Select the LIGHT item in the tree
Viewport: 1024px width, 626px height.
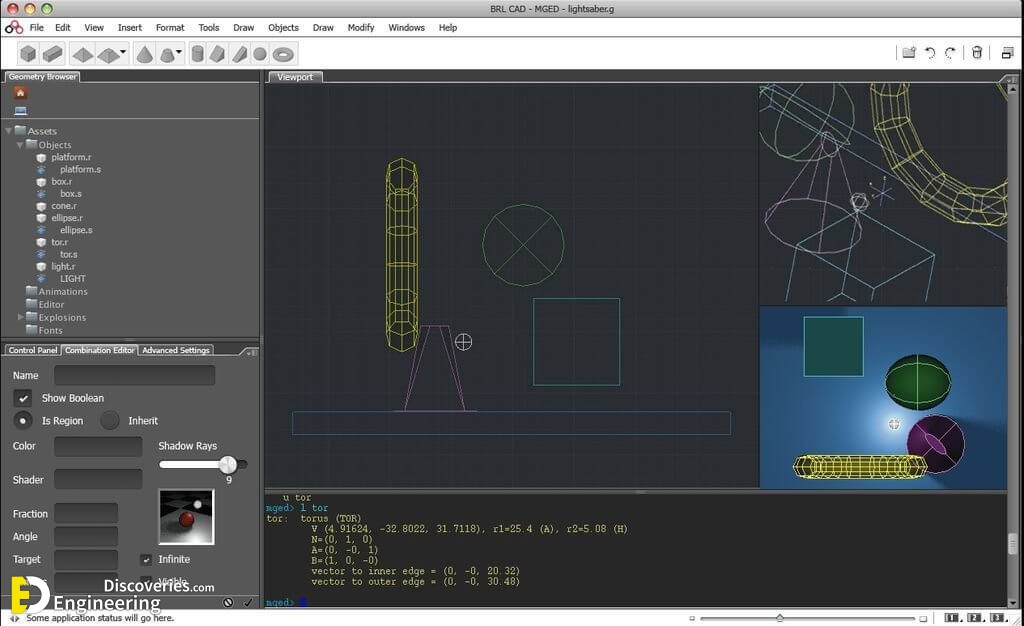(x=72, y=279)
